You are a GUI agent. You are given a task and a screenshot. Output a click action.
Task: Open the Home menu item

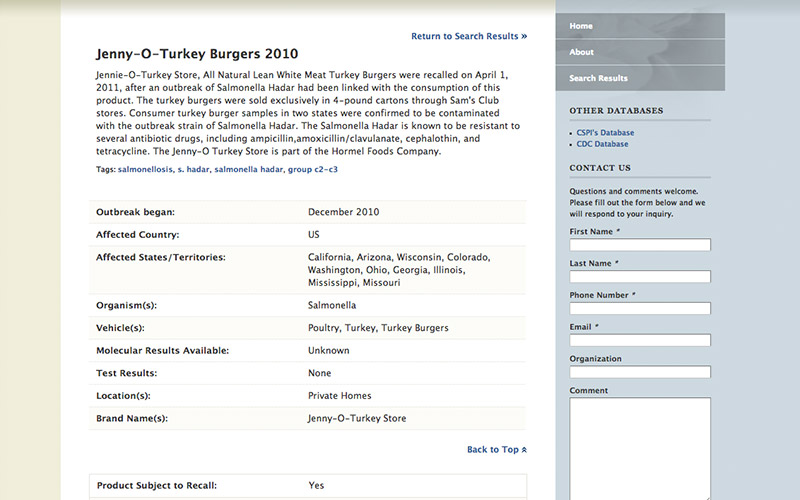(581, 26)
